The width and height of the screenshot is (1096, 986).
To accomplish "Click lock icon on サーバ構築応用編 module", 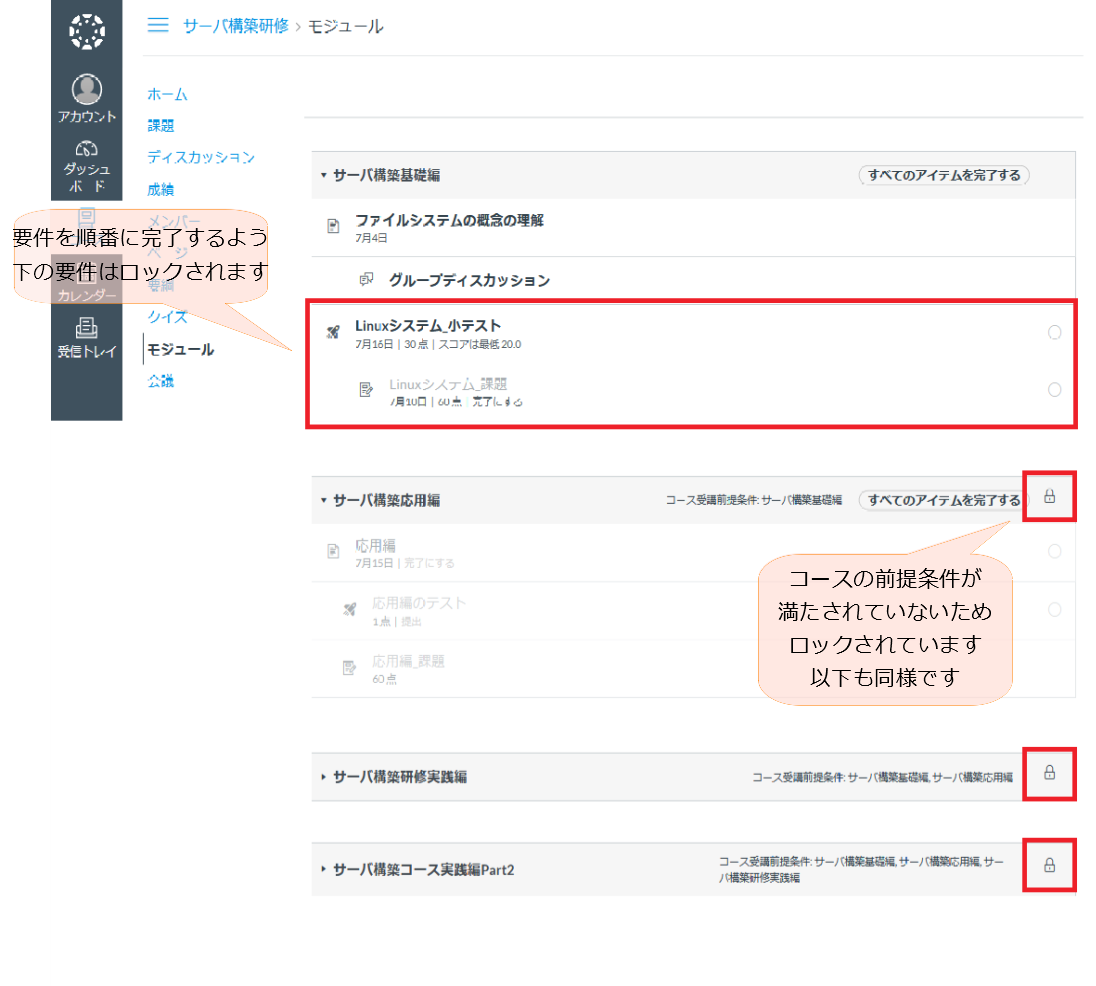I will pyautogui.click(x=1049, y=496).
